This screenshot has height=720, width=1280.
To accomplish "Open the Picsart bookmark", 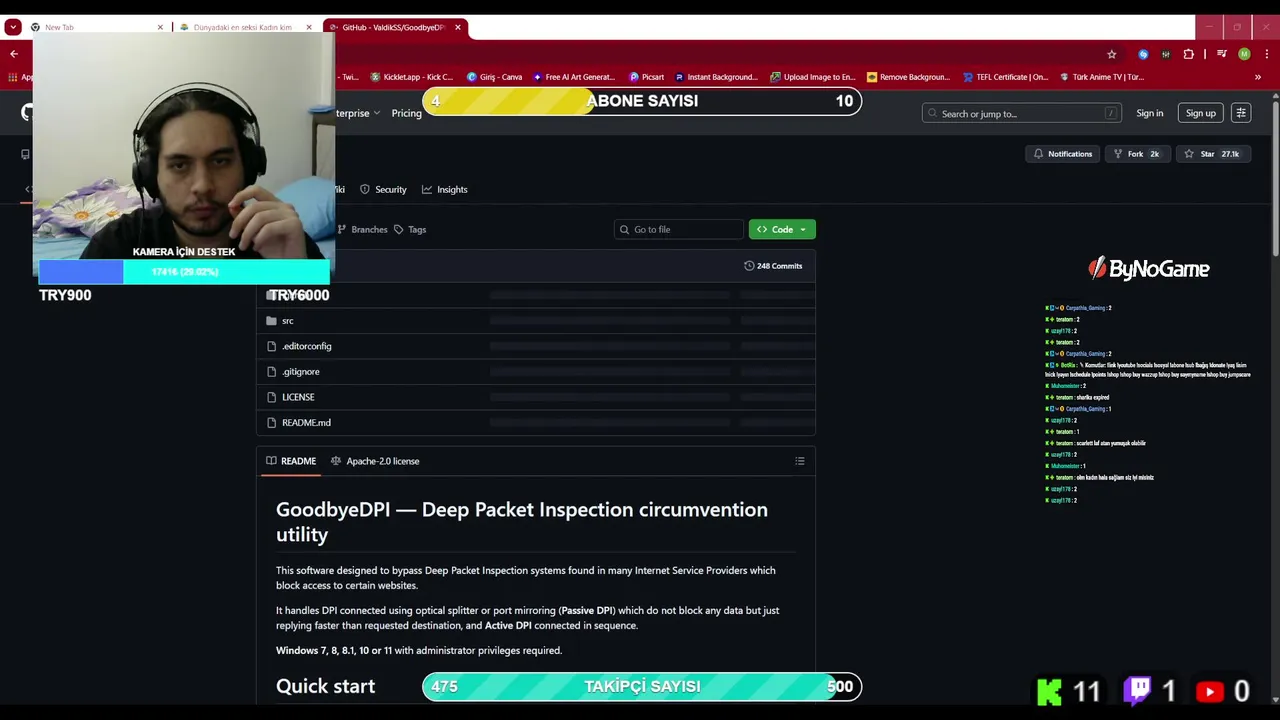I will point(647,77).
